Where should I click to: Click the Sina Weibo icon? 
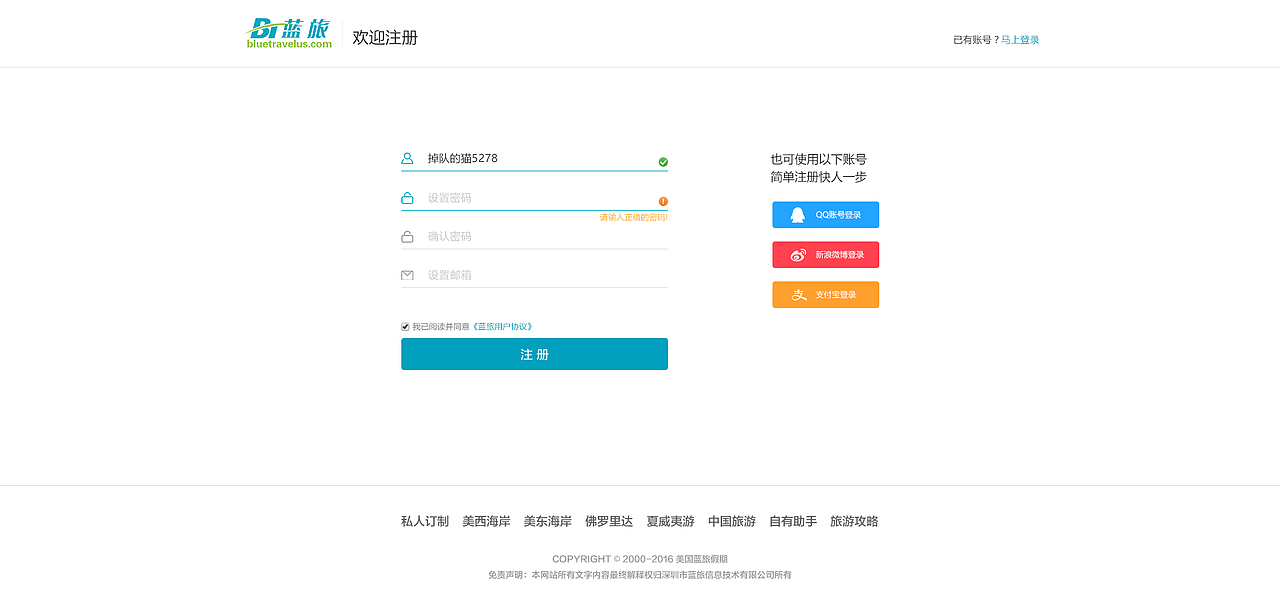[798, 255]
